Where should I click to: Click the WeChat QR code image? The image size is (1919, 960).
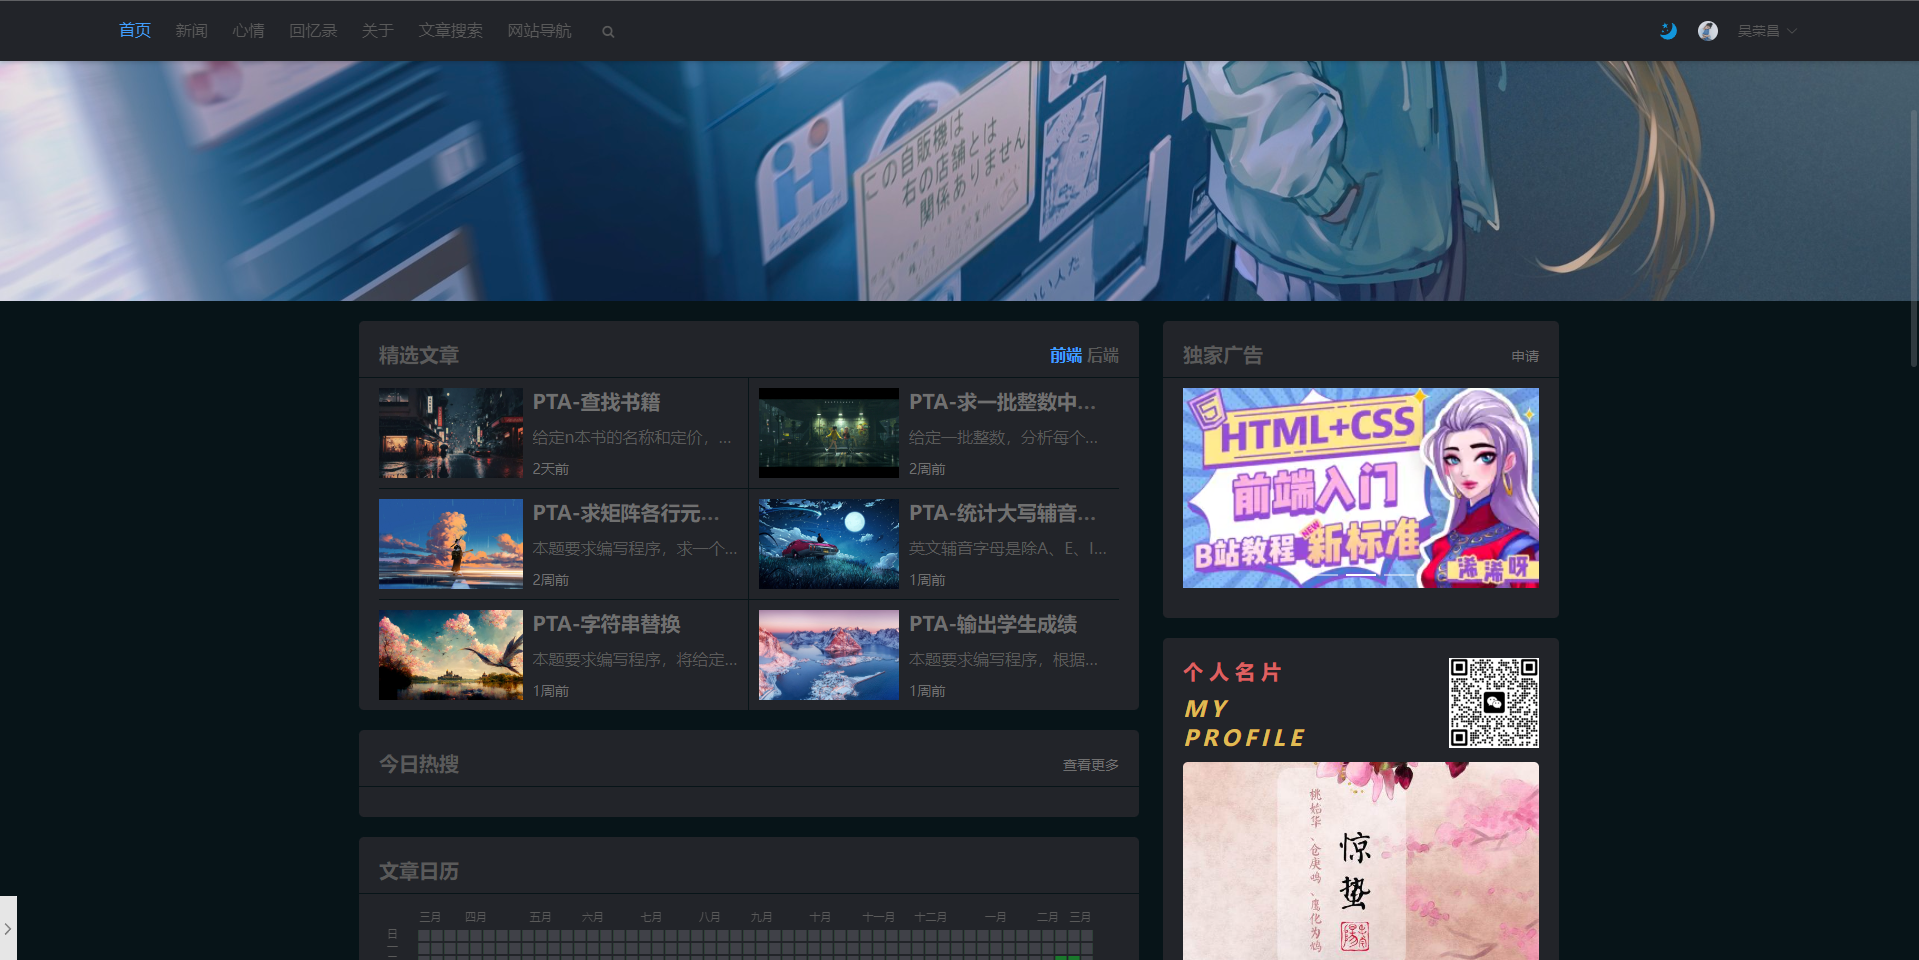tap(1494, 703)
